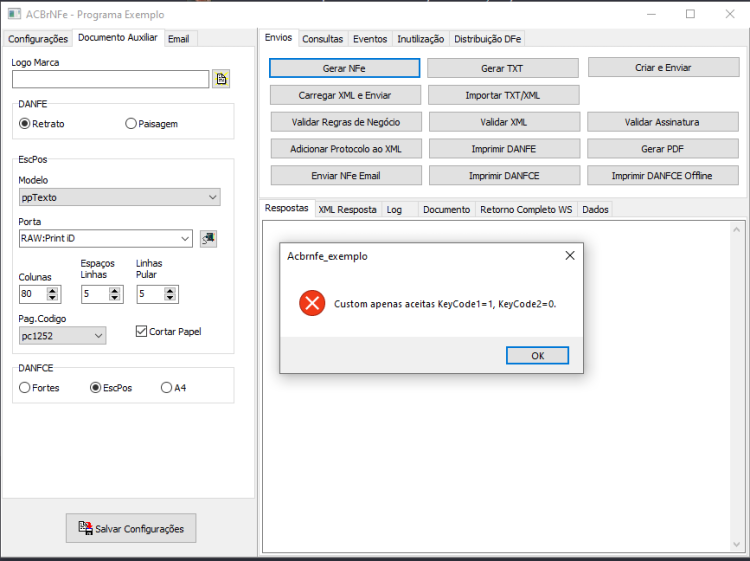Click the ACBrNFe app icon in title bar
Image resolution: width=750 pixels, height=561 pixels.
tap(14, 14)
